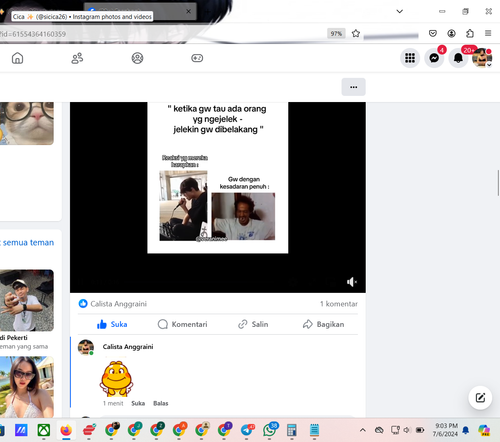Viewport: 500px width, 442px height.
Task: Close the current browser tab
Action: pyautogui.click(x=188, y=11)
